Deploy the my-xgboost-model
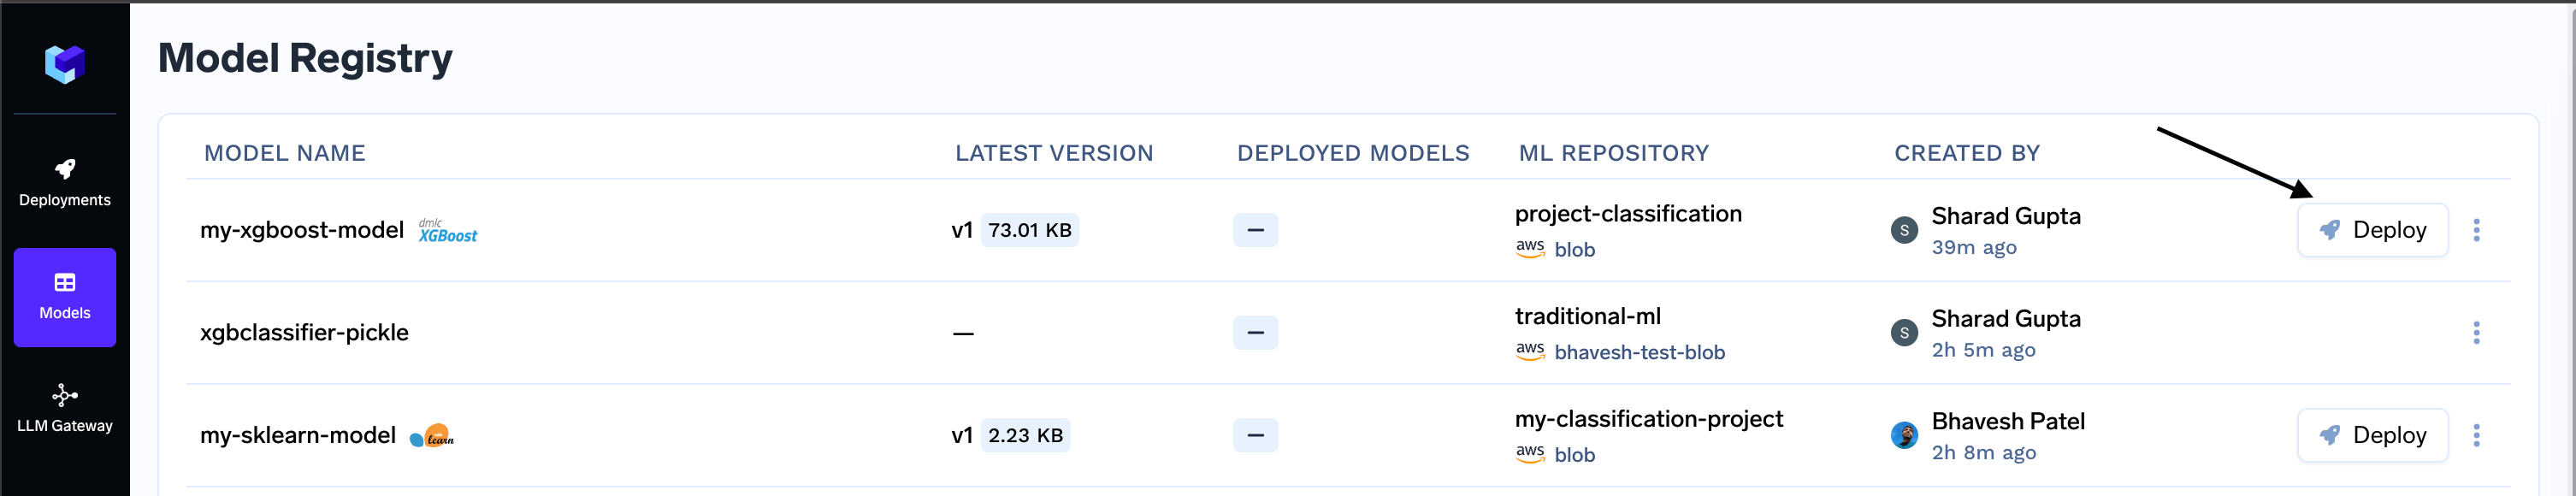This screenshot has width=2576, height=496. (2372, 230)
